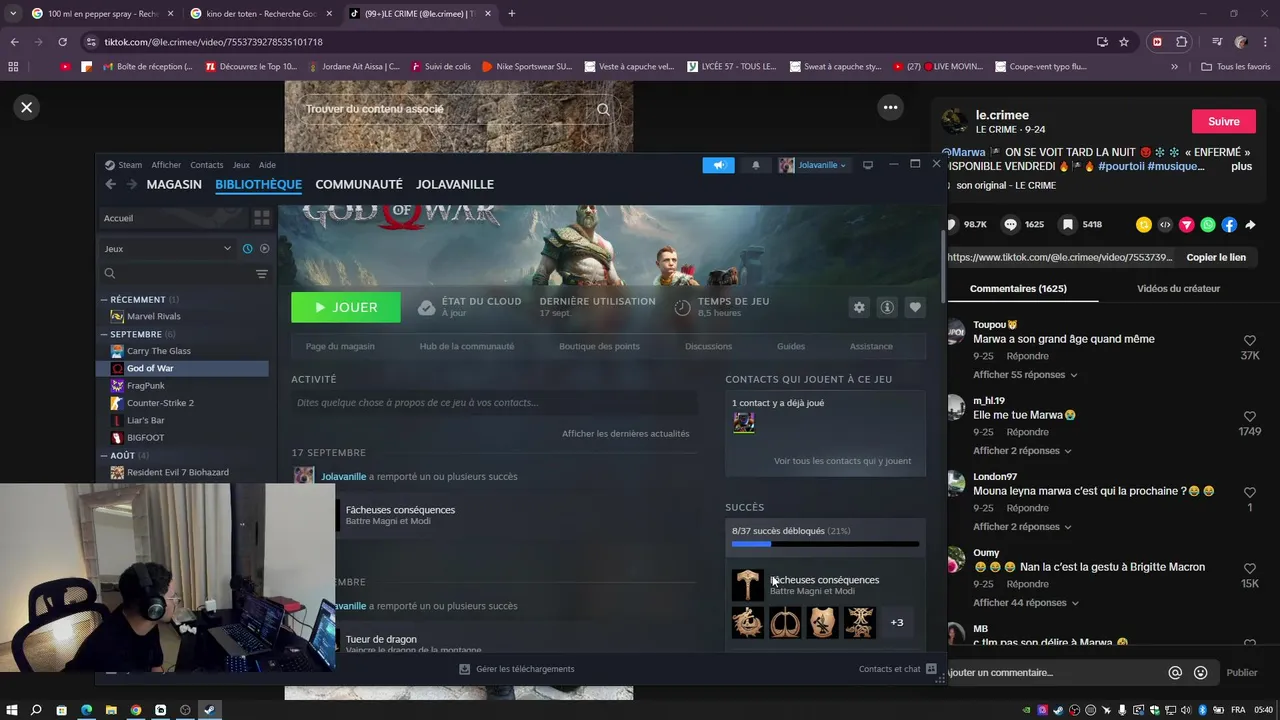
Task: Select Counter-Strike 2 in the library
Action: point(160,403)
